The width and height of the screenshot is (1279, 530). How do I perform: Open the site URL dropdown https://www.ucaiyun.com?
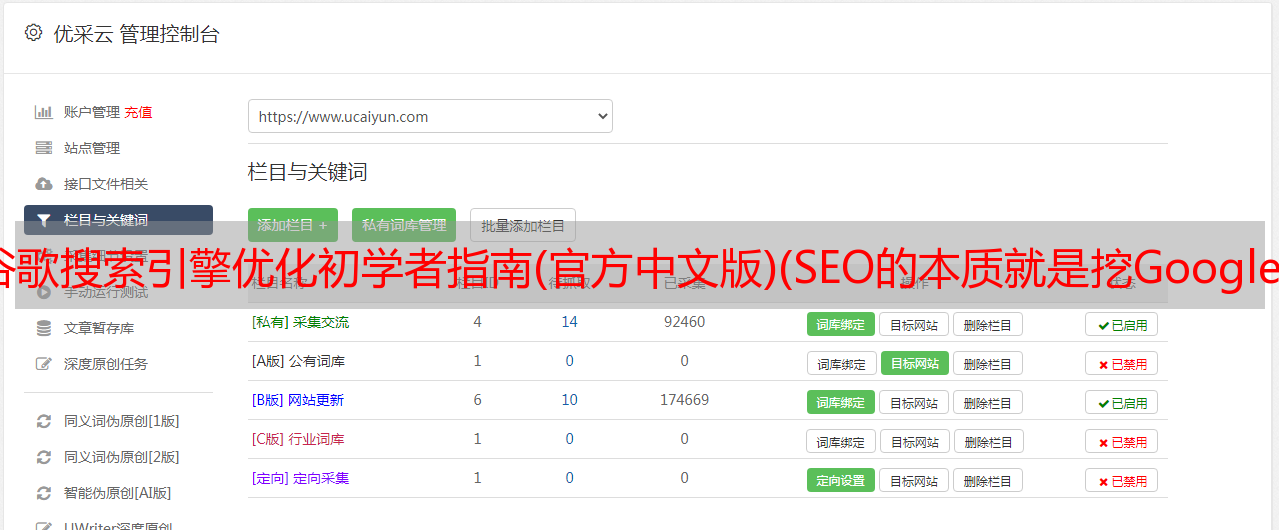(x=430, y=116)
